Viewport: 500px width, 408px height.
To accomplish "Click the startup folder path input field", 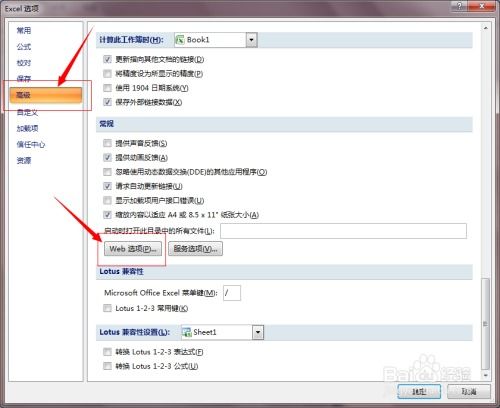I will pos(343,231).
